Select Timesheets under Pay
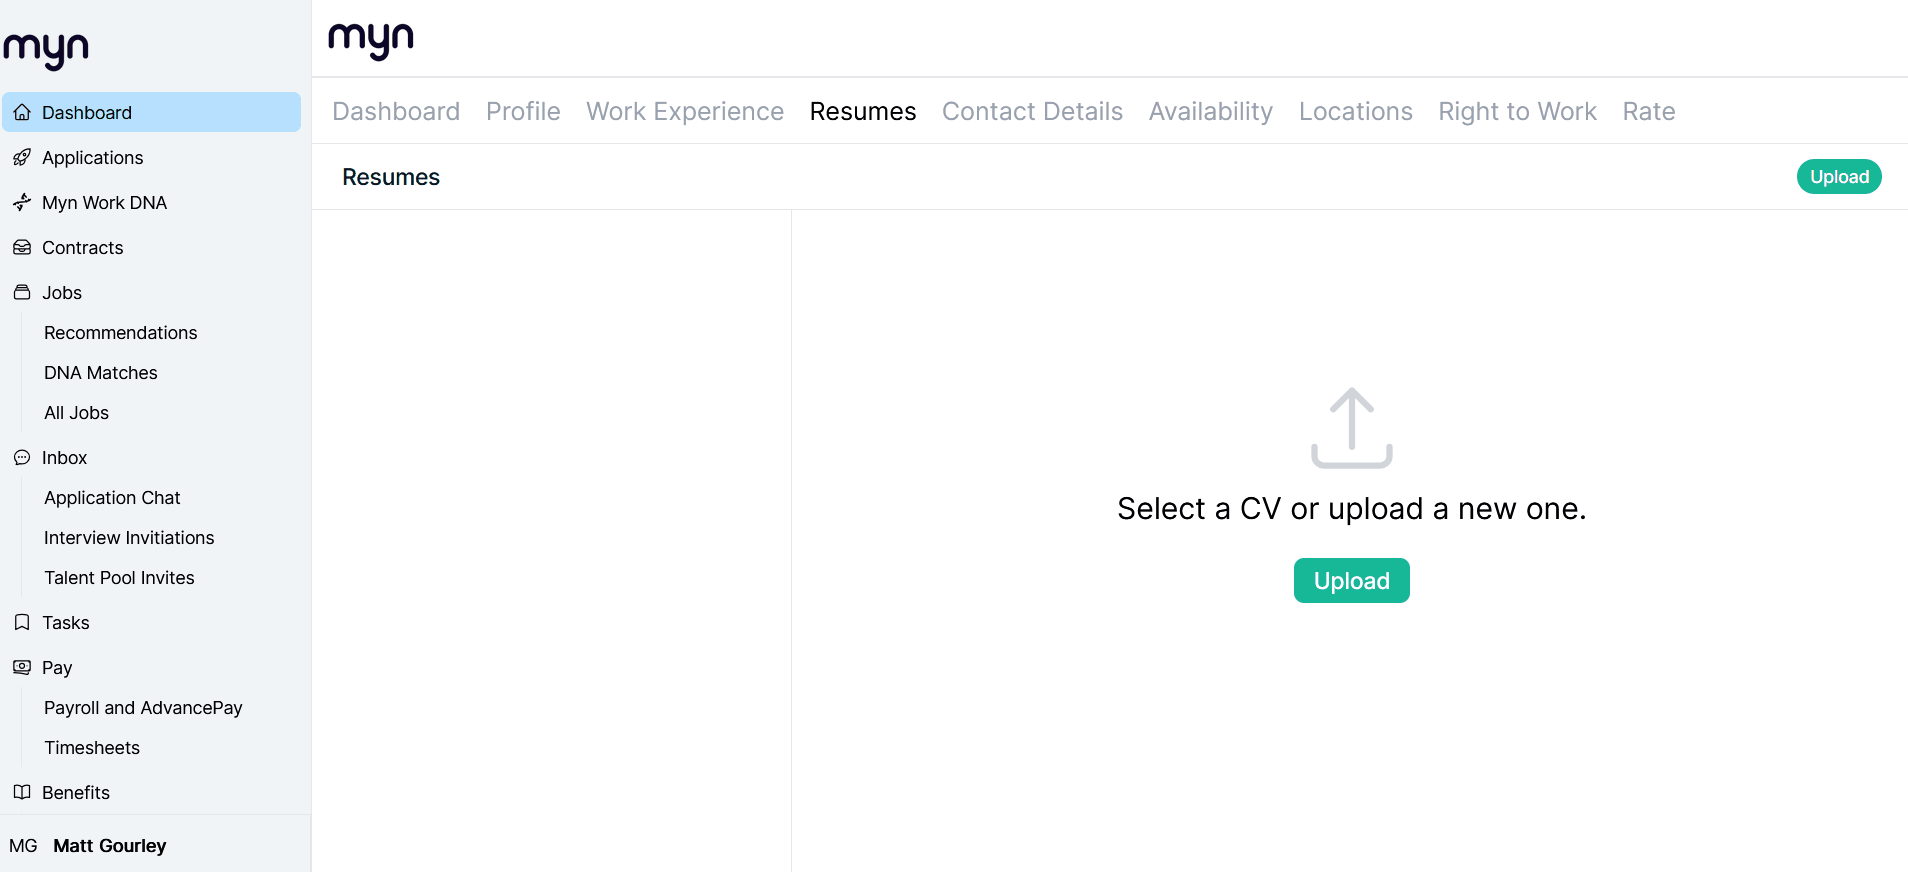The image size is (1908, 872). [x=92, y=748]
